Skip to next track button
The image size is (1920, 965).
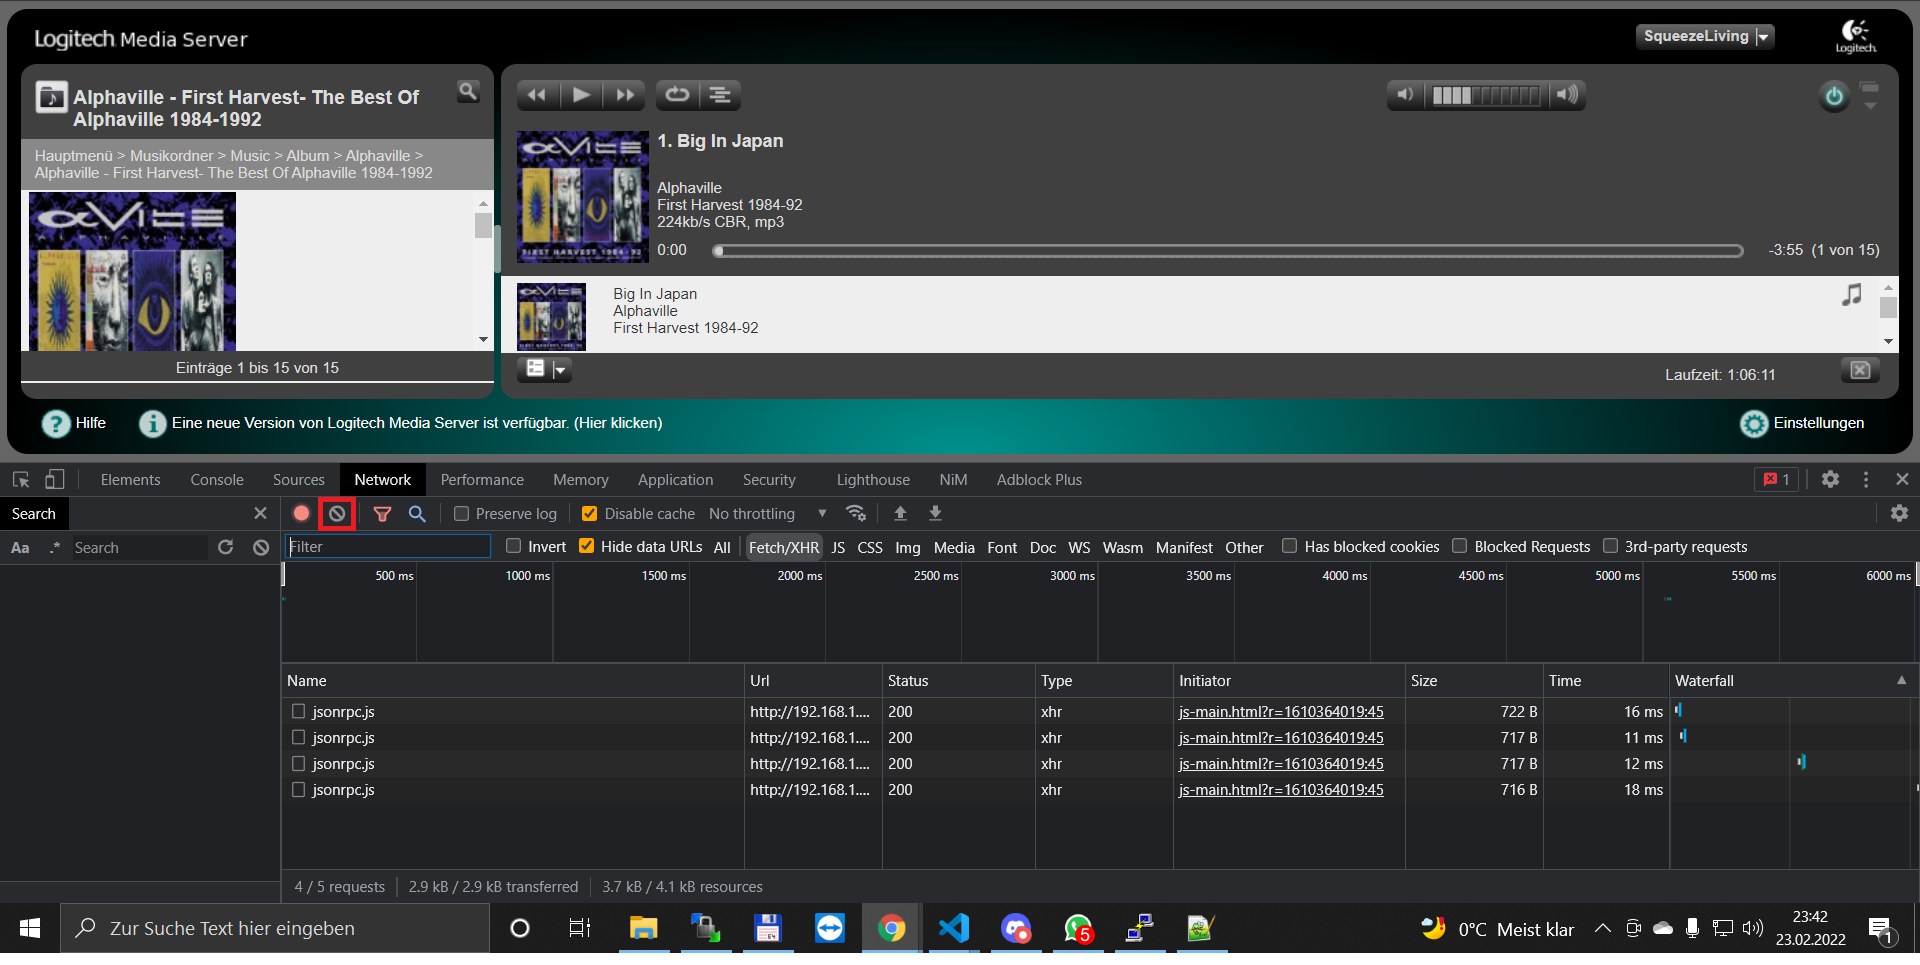(x=625, y=95)
